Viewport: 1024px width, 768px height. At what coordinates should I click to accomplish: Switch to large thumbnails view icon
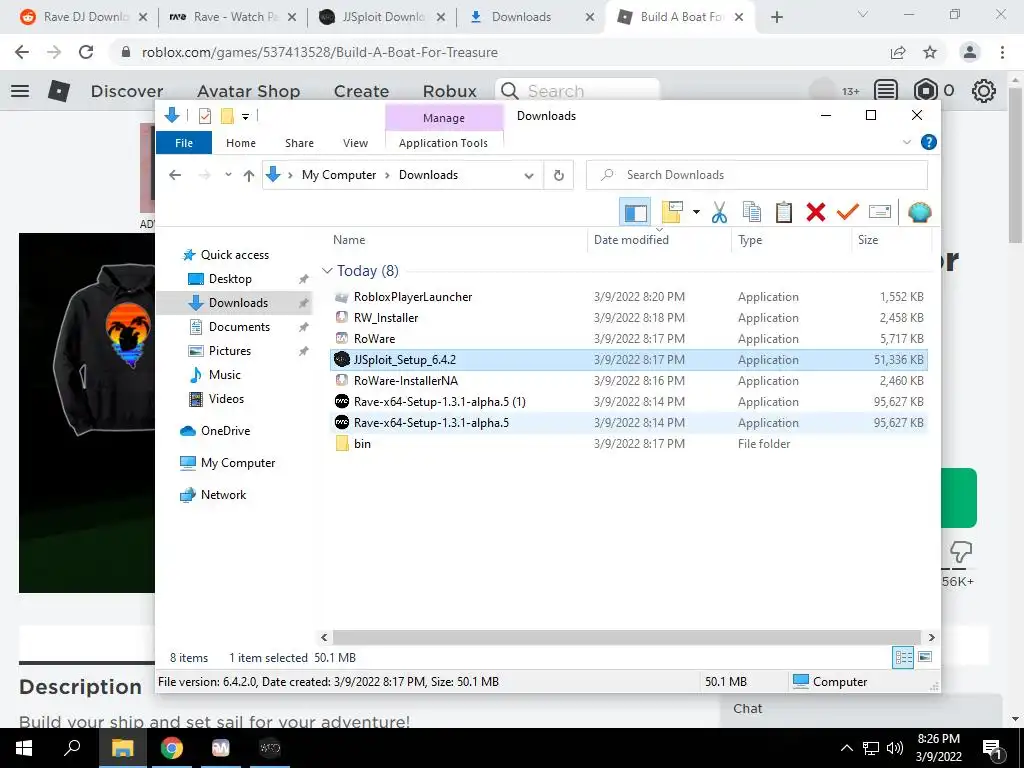(925, 657)
